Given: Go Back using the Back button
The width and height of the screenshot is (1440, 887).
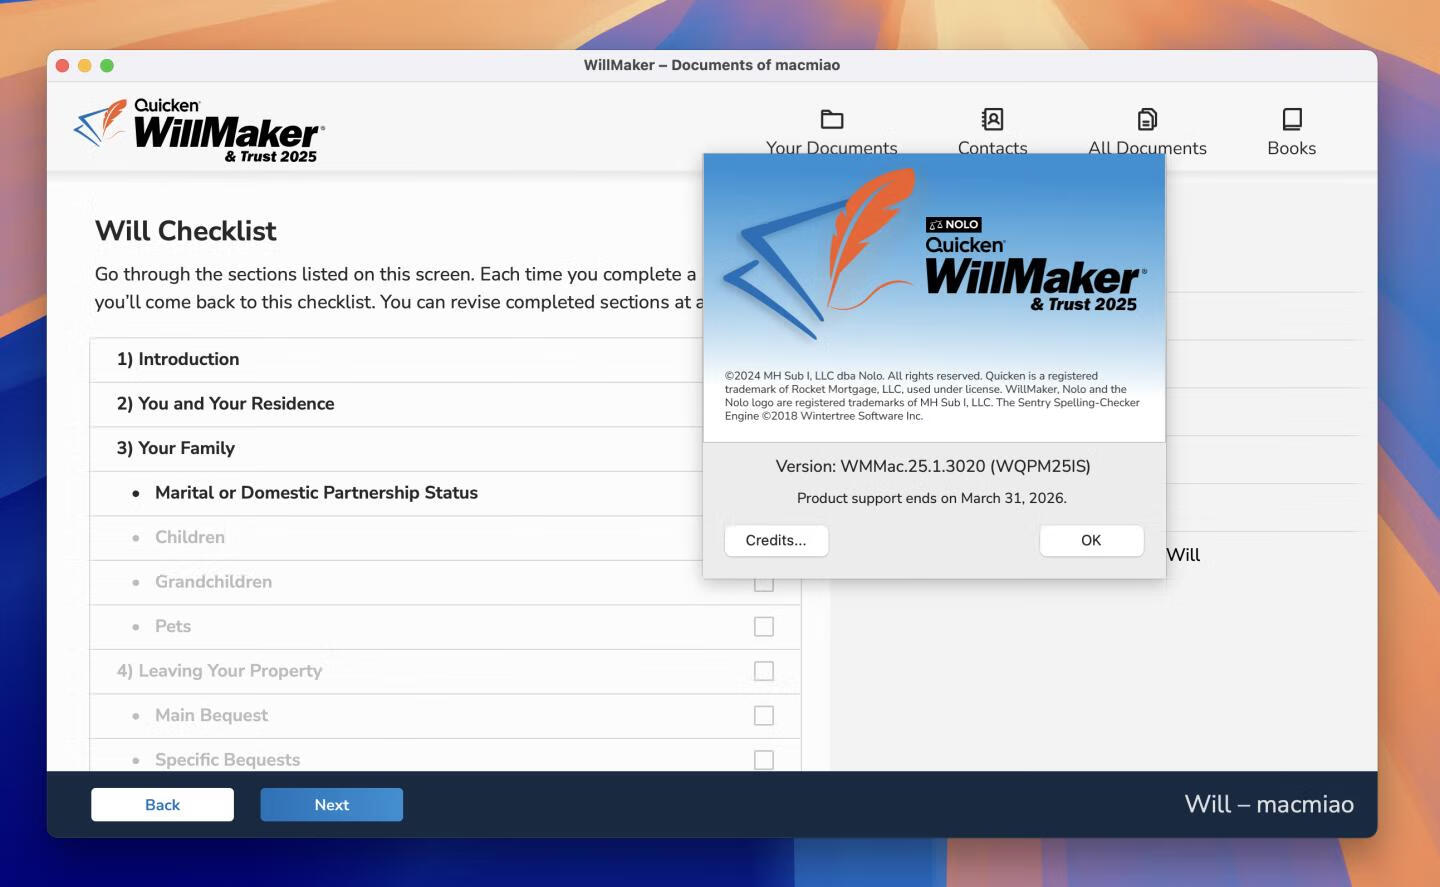Looking at the screenshot, I should [162, 805].
